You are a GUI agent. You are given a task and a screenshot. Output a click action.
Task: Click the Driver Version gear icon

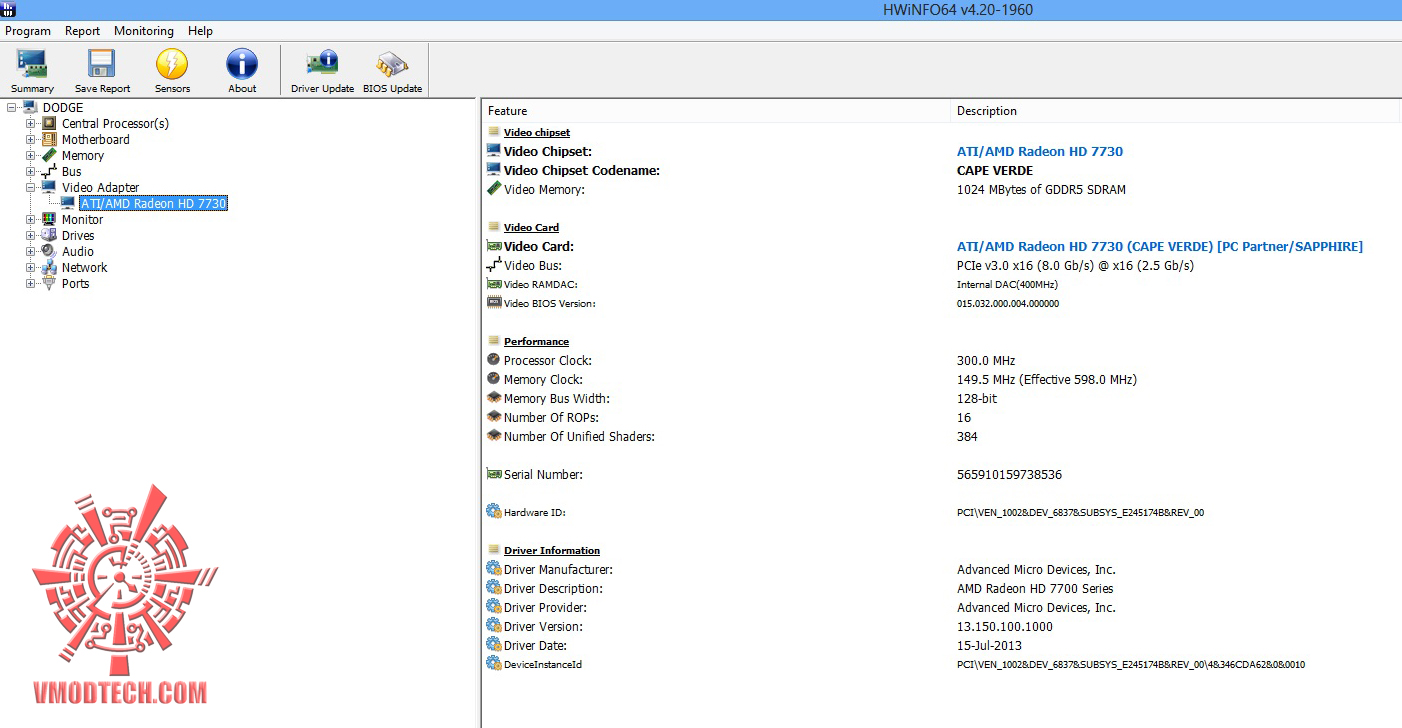coord(493,626)
